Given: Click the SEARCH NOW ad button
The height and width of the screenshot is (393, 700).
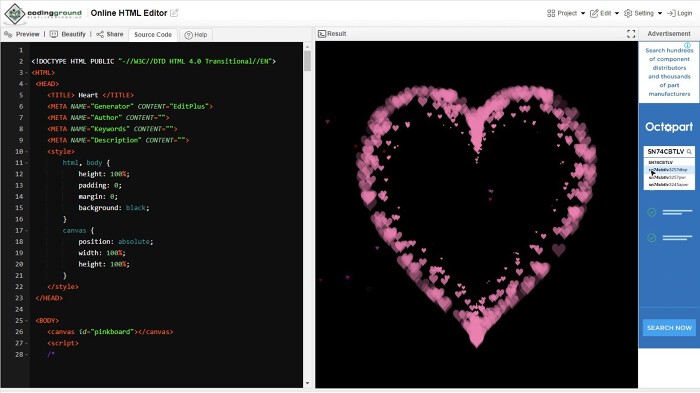Looking at the screenshot, I should (x=669, y=328).
